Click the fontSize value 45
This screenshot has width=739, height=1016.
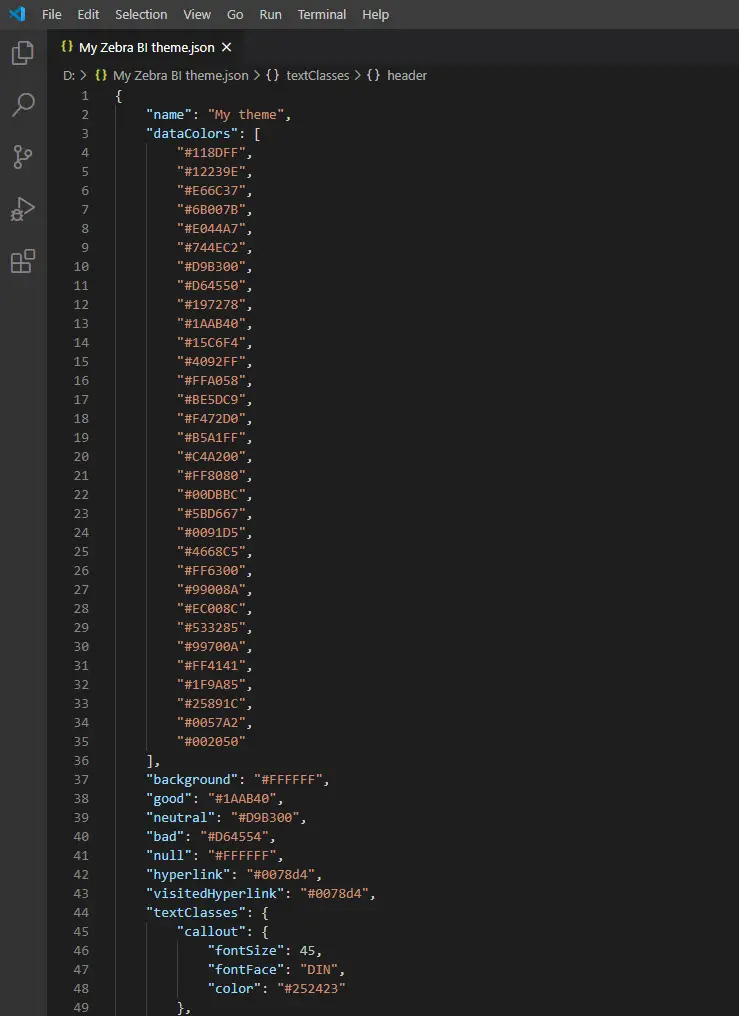click(307, 951)
